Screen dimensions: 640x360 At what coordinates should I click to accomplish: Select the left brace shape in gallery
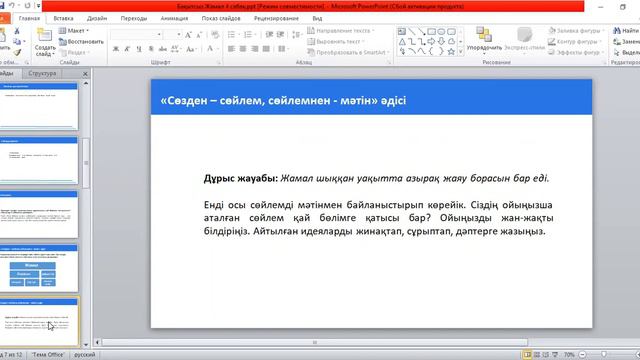tap(431, 52)
